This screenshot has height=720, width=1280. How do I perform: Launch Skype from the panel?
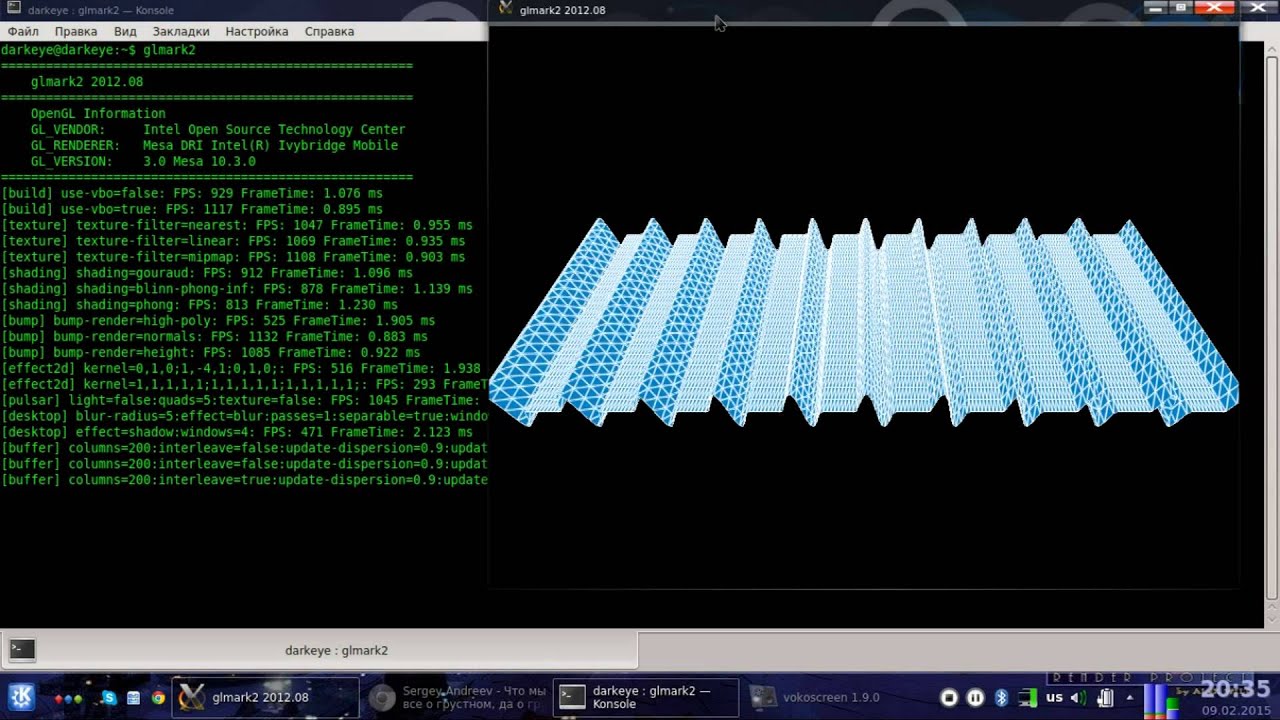pyautogui.click(x=109, y=698)
